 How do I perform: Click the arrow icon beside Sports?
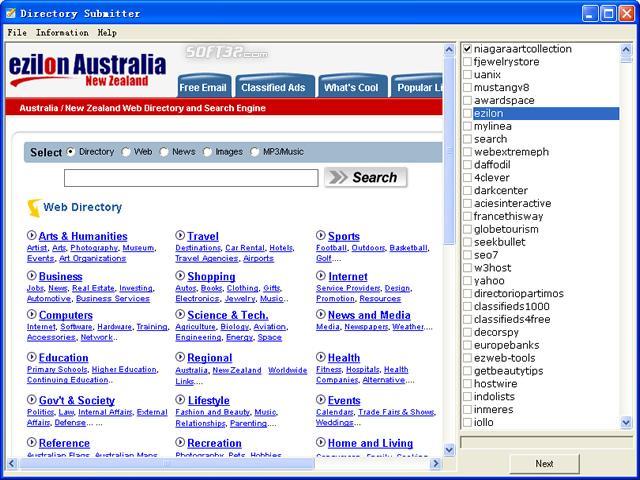point(321,236)
